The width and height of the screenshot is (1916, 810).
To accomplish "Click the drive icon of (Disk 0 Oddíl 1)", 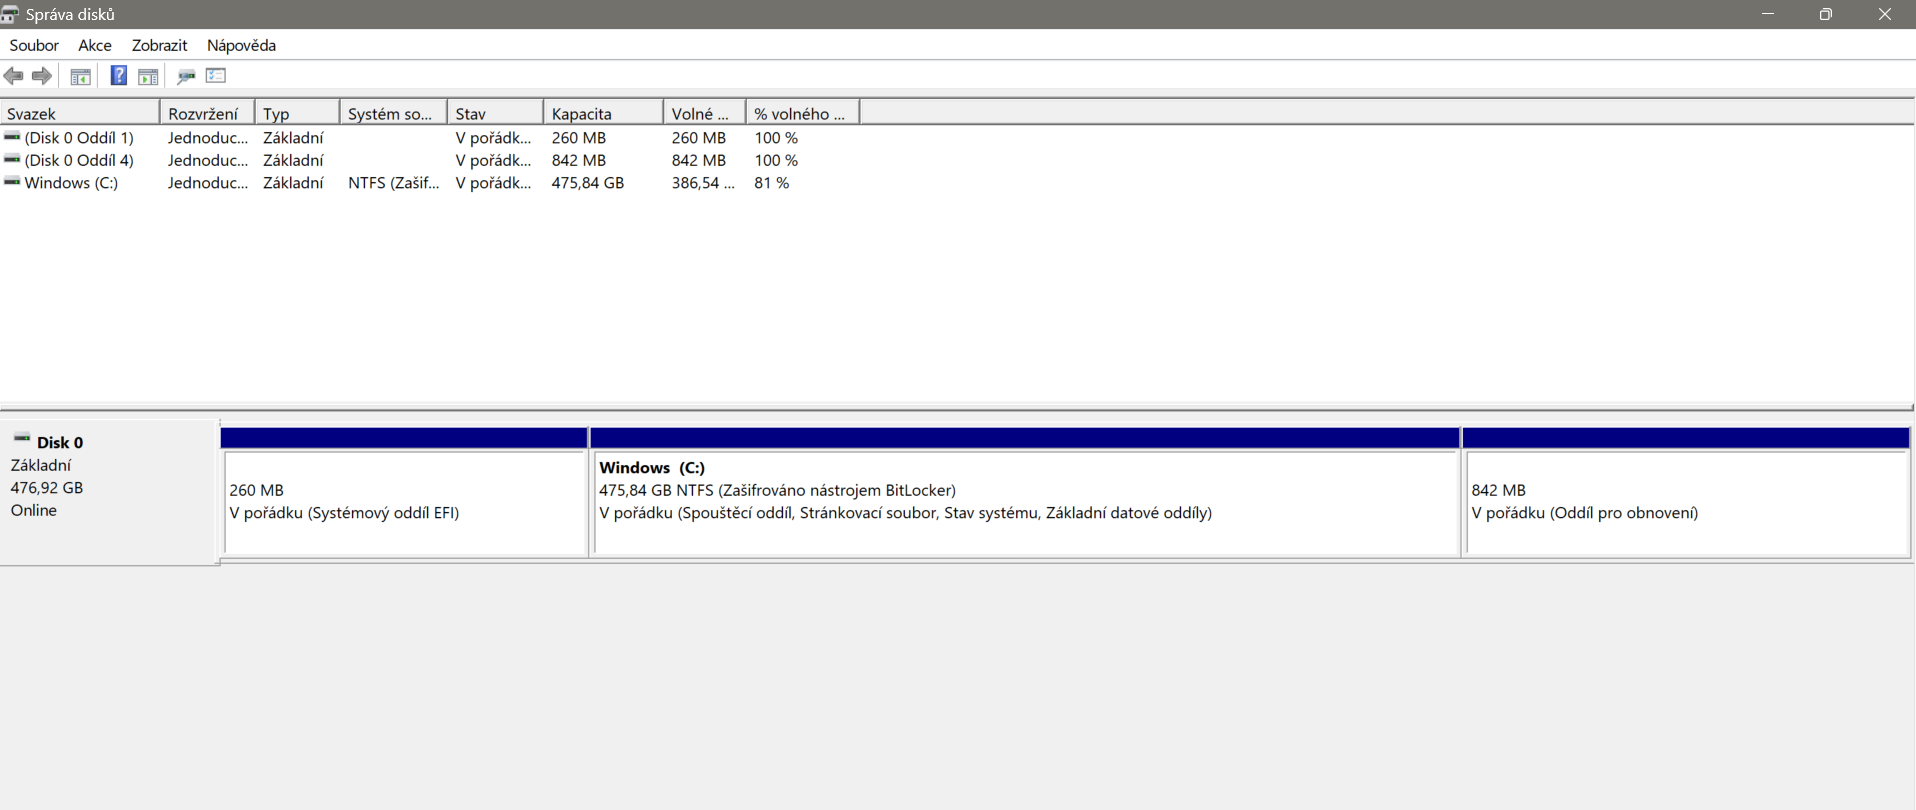I will coord(12,137).
